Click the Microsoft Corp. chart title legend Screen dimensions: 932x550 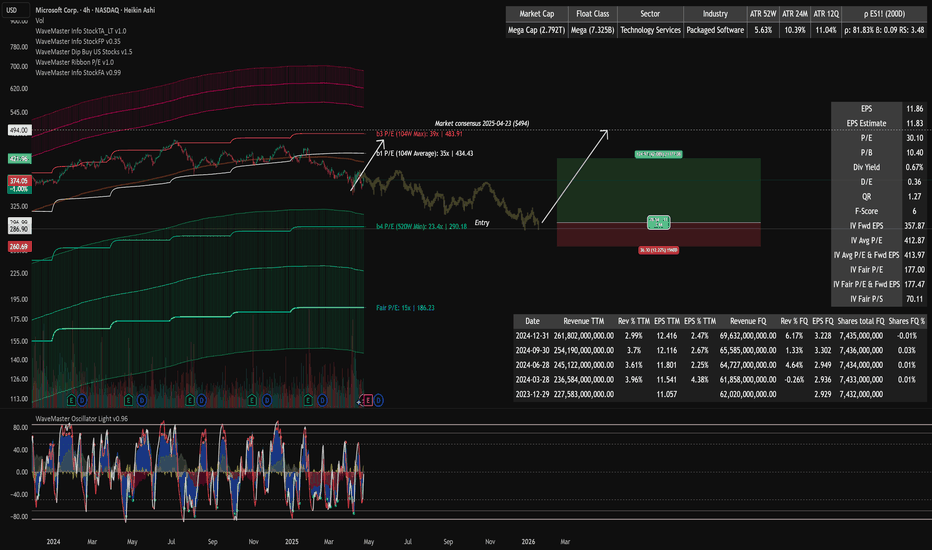[95, 10]
